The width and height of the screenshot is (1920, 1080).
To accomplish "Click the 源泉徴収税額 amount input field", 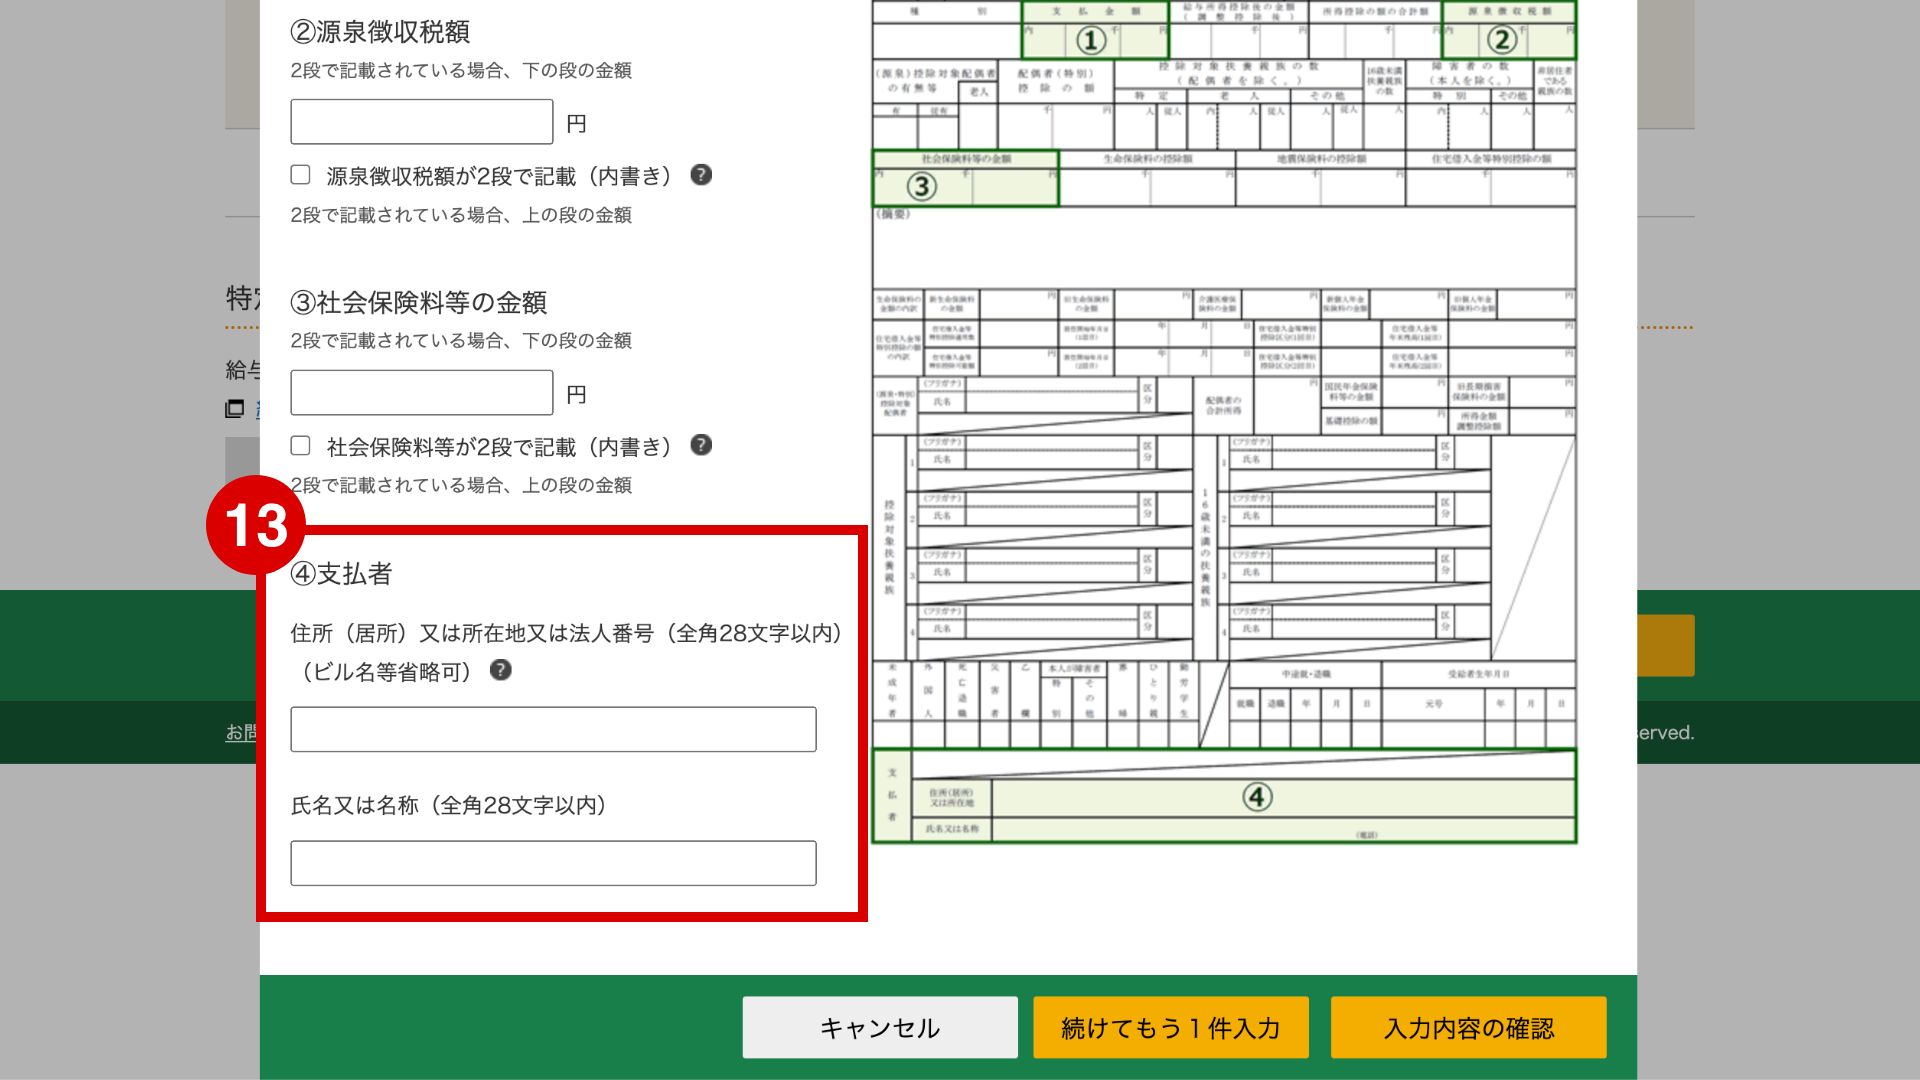I will [x=421, y=122].
